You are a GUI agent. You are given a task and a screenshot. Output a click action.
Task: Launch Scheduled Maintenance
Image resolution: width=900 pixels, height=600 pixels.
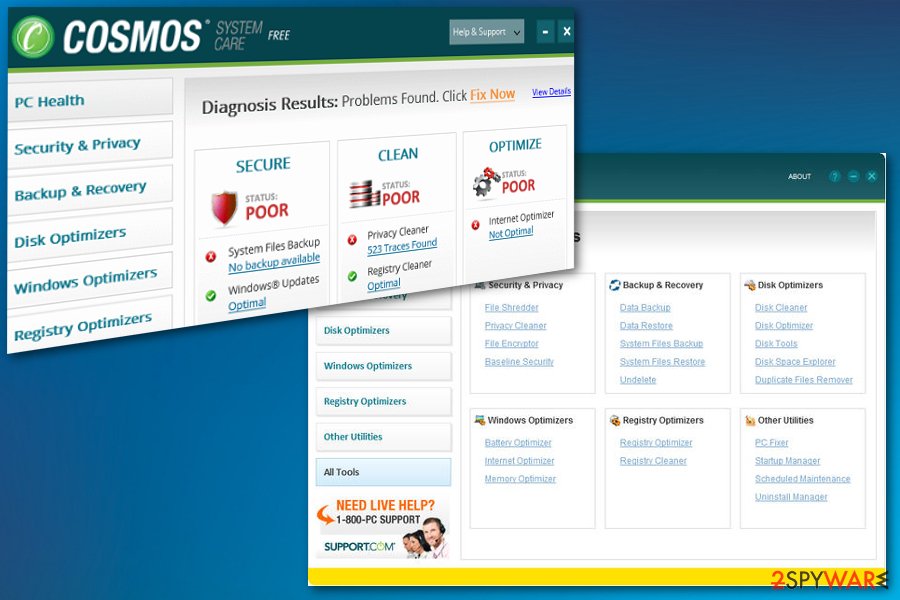(x=802, y=479)
